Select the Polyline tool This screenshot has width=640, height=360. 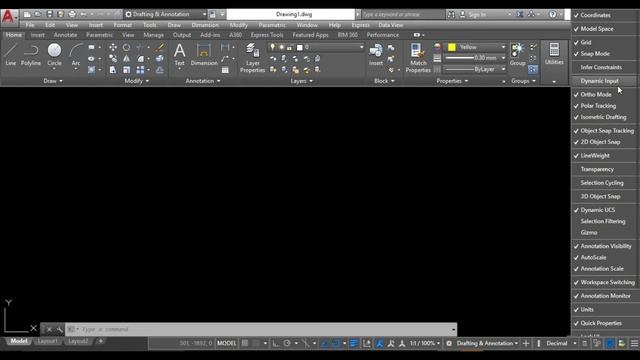31,55
